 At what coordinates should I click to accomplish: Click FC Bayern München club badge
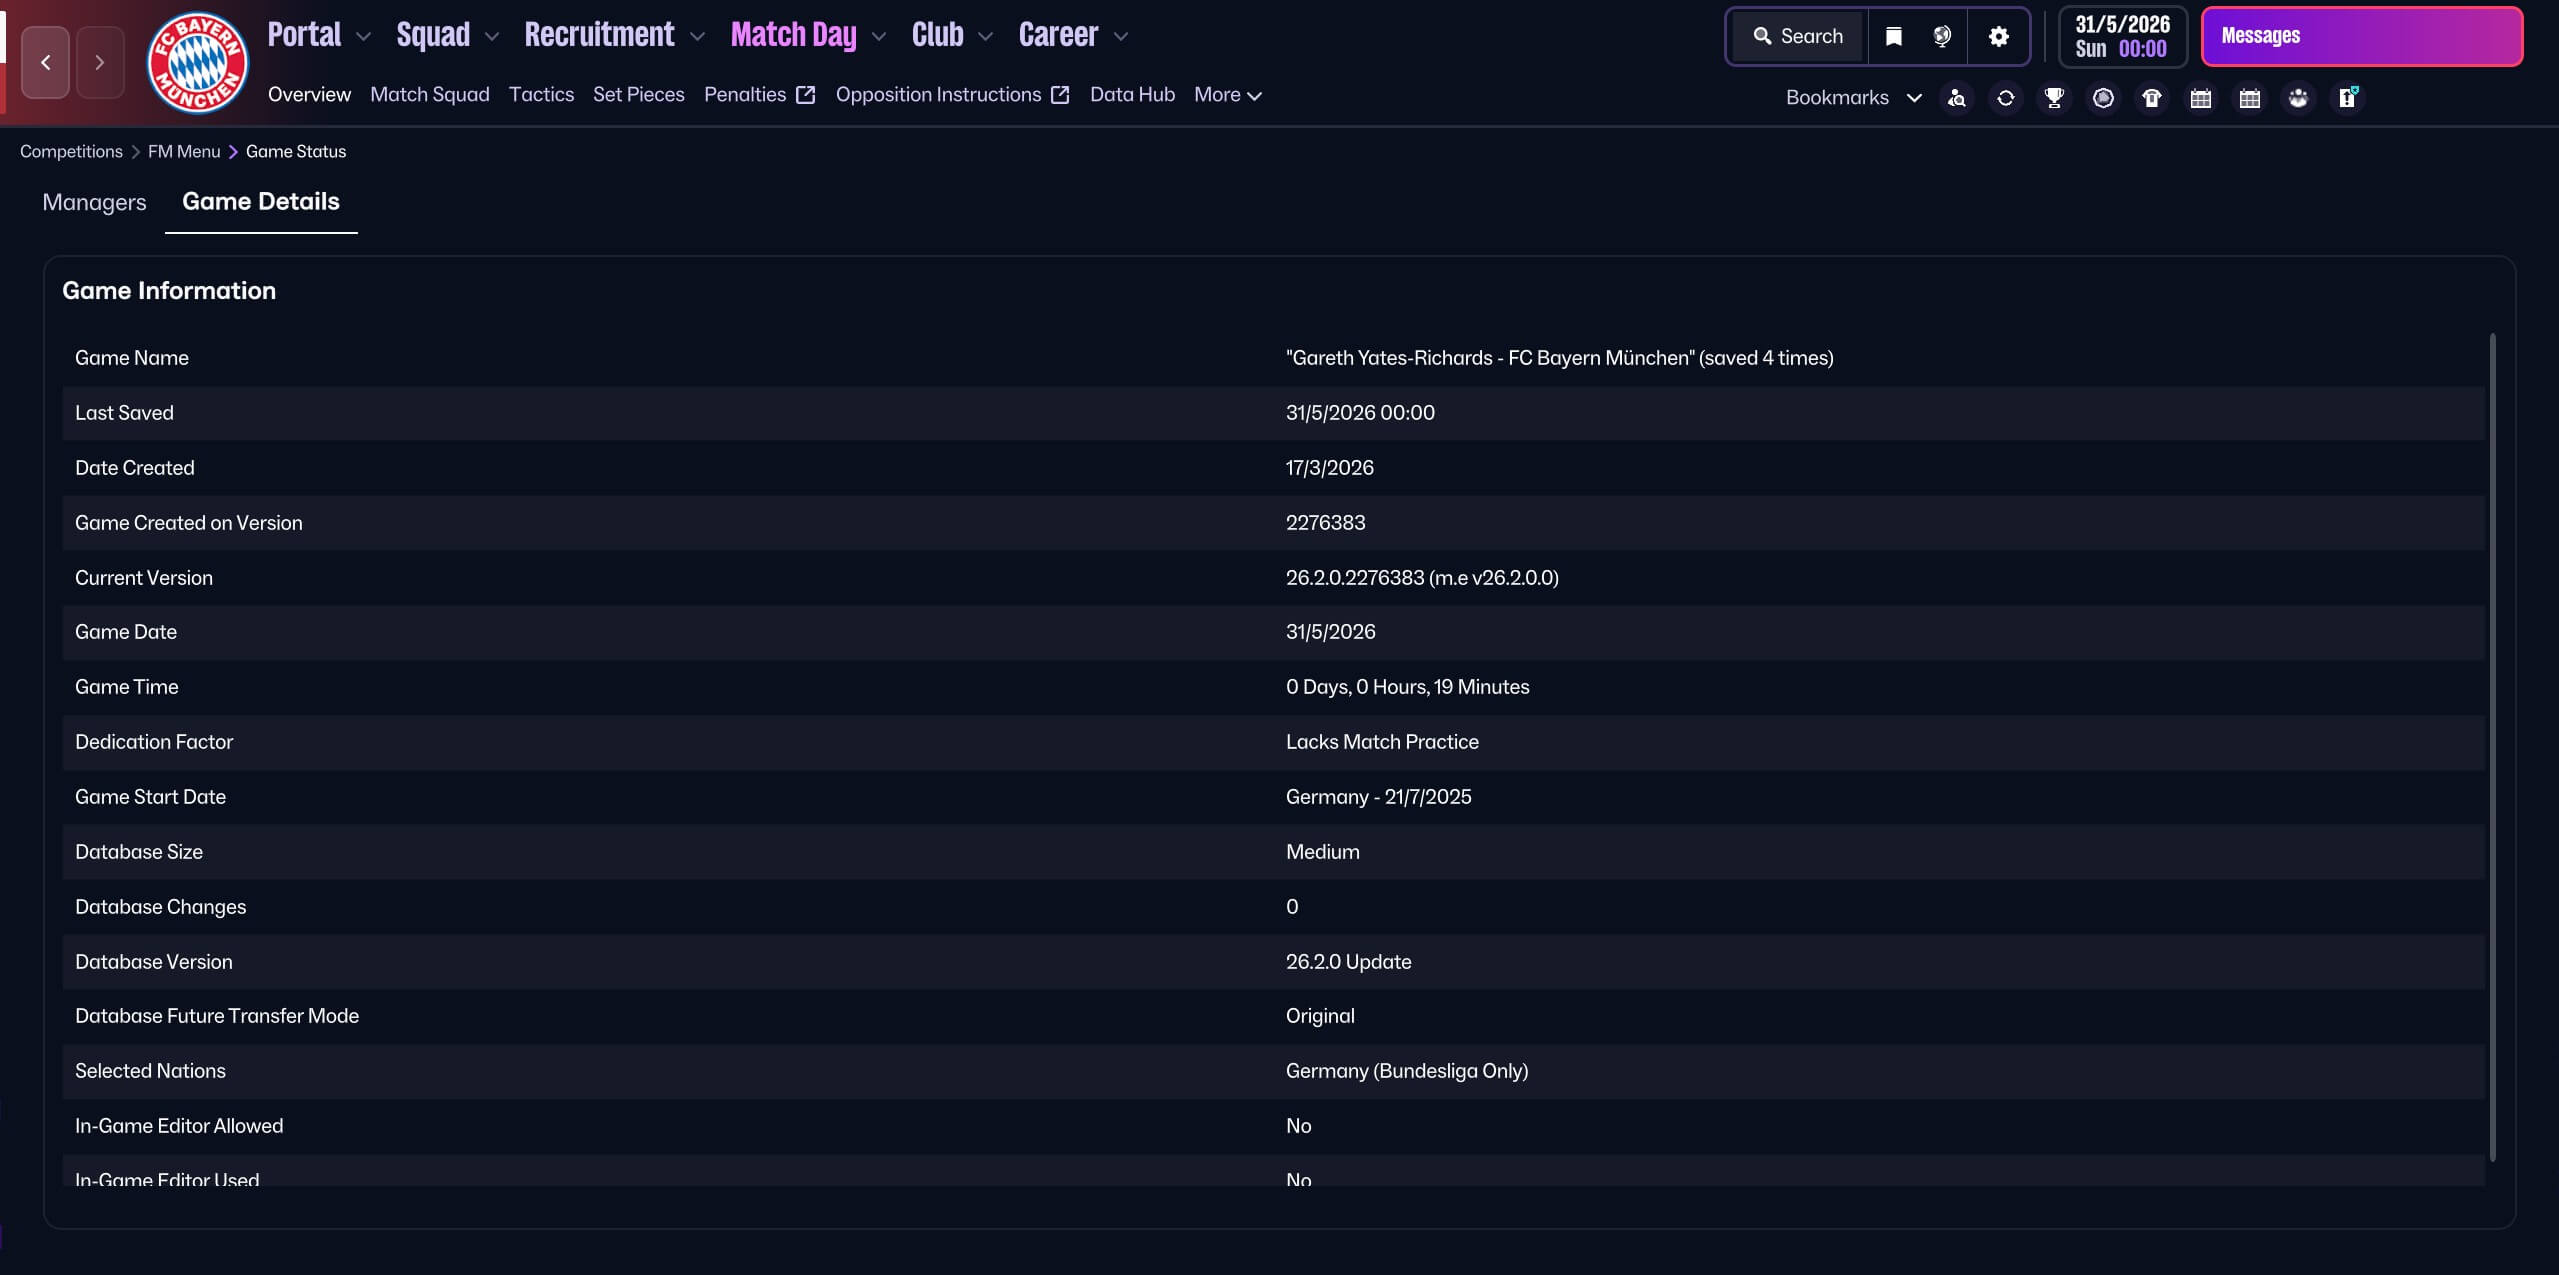(197, 63)
